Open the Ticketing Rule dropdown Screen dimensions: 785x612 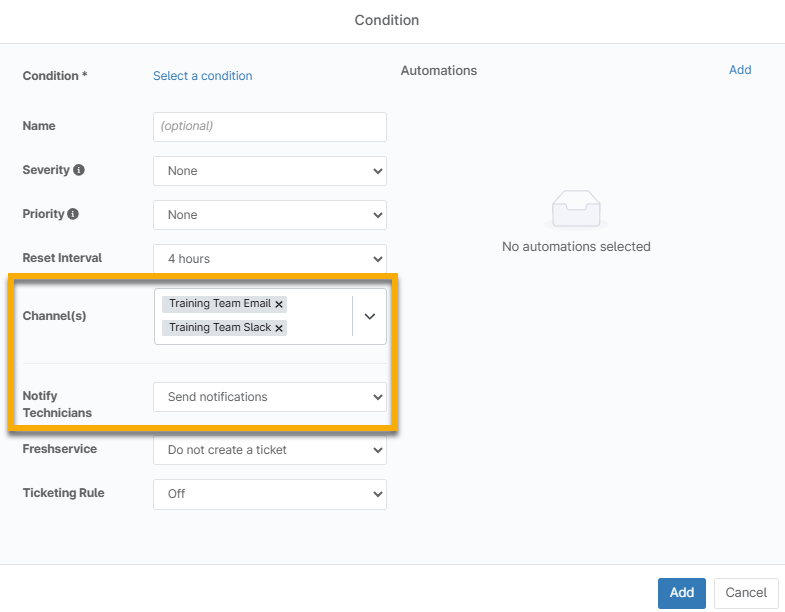click(269, 494)
